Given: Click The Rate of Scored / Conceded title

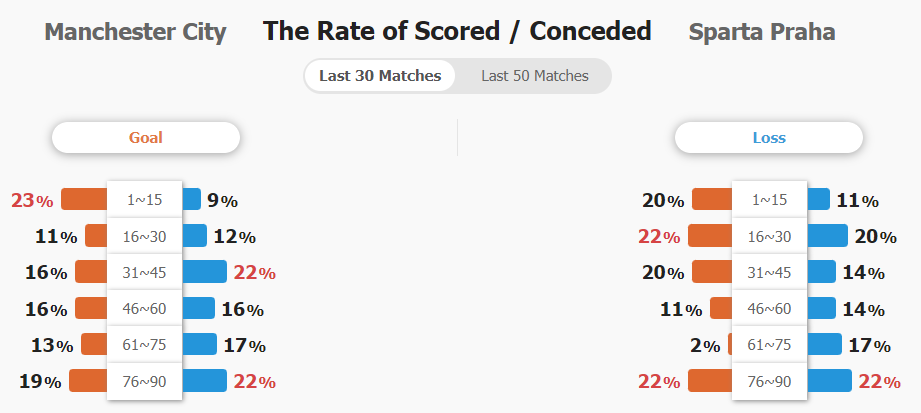Looking at the screenshot, I should (x=457, y=31).
